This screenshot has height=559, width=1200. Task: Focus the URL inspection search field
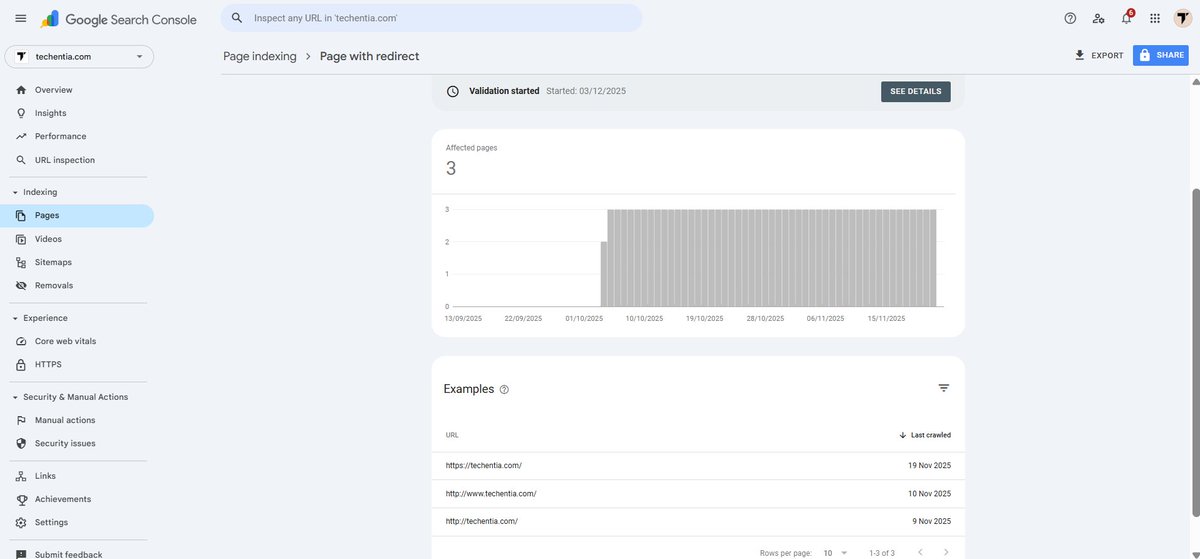[432, 18]
